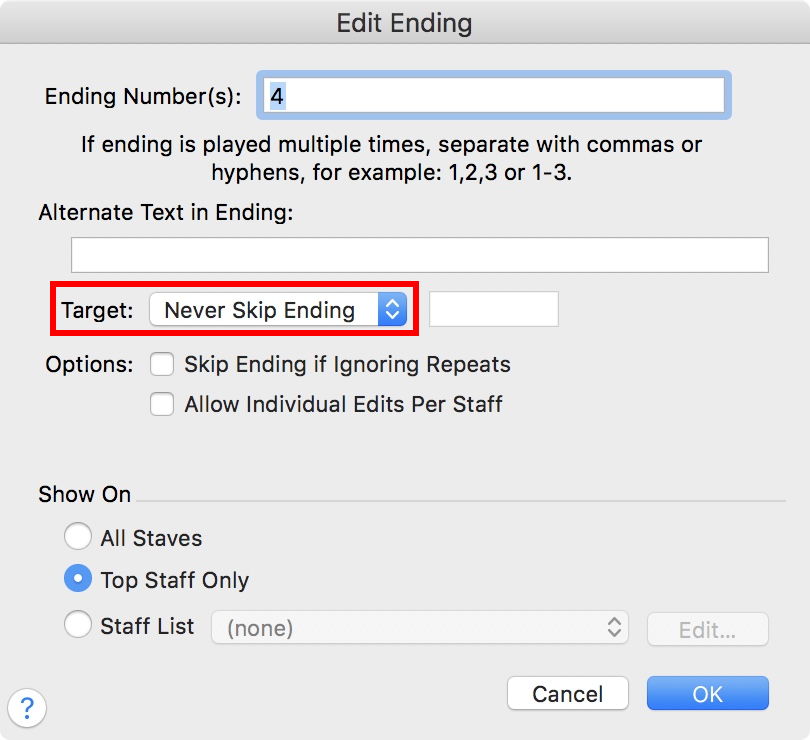Select the Staff List radio button
This screenshot has height=740, width=810.
pyautogui.click(x=77, y=627)
